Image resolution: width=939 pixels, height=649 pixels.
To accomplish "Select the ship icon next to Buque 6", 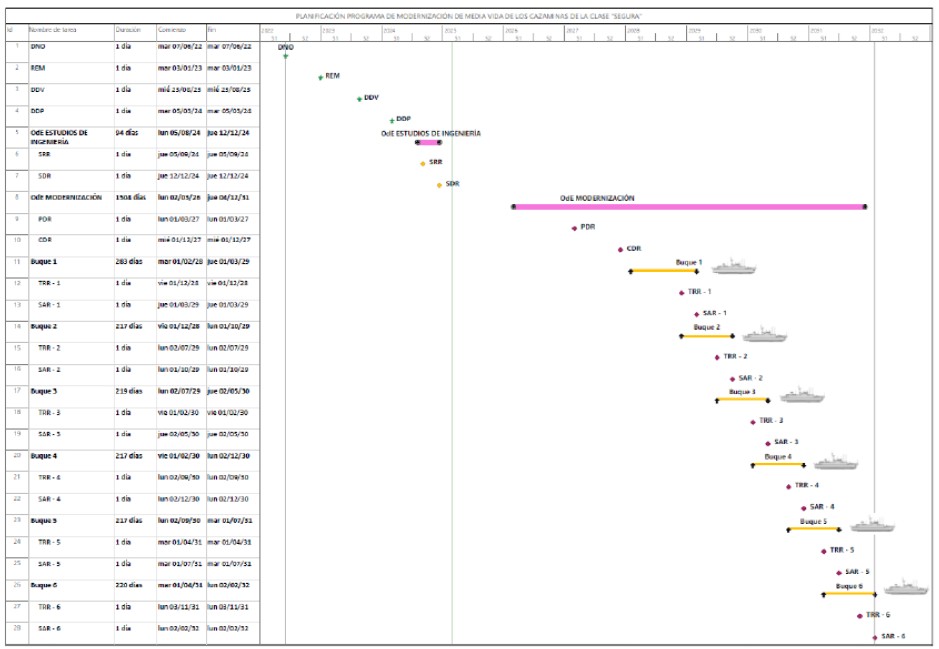I will [x=906, y=588].
